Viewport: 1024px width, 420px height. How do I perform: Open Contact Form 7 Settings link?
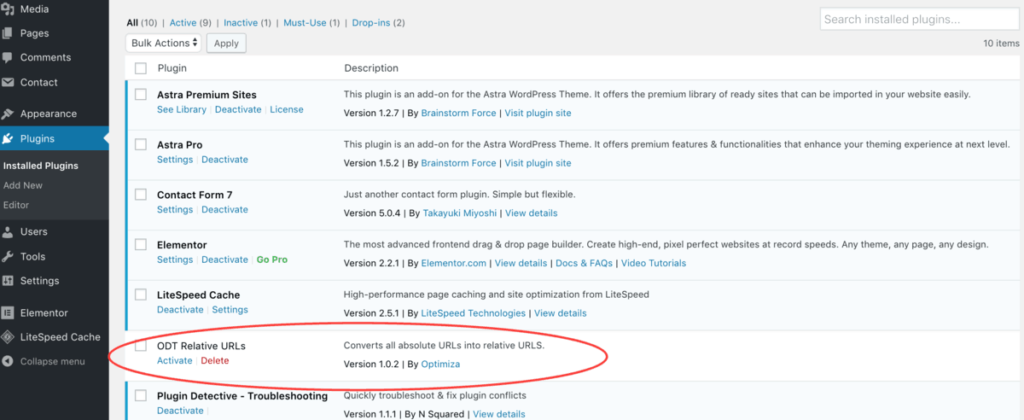point(175,210)
